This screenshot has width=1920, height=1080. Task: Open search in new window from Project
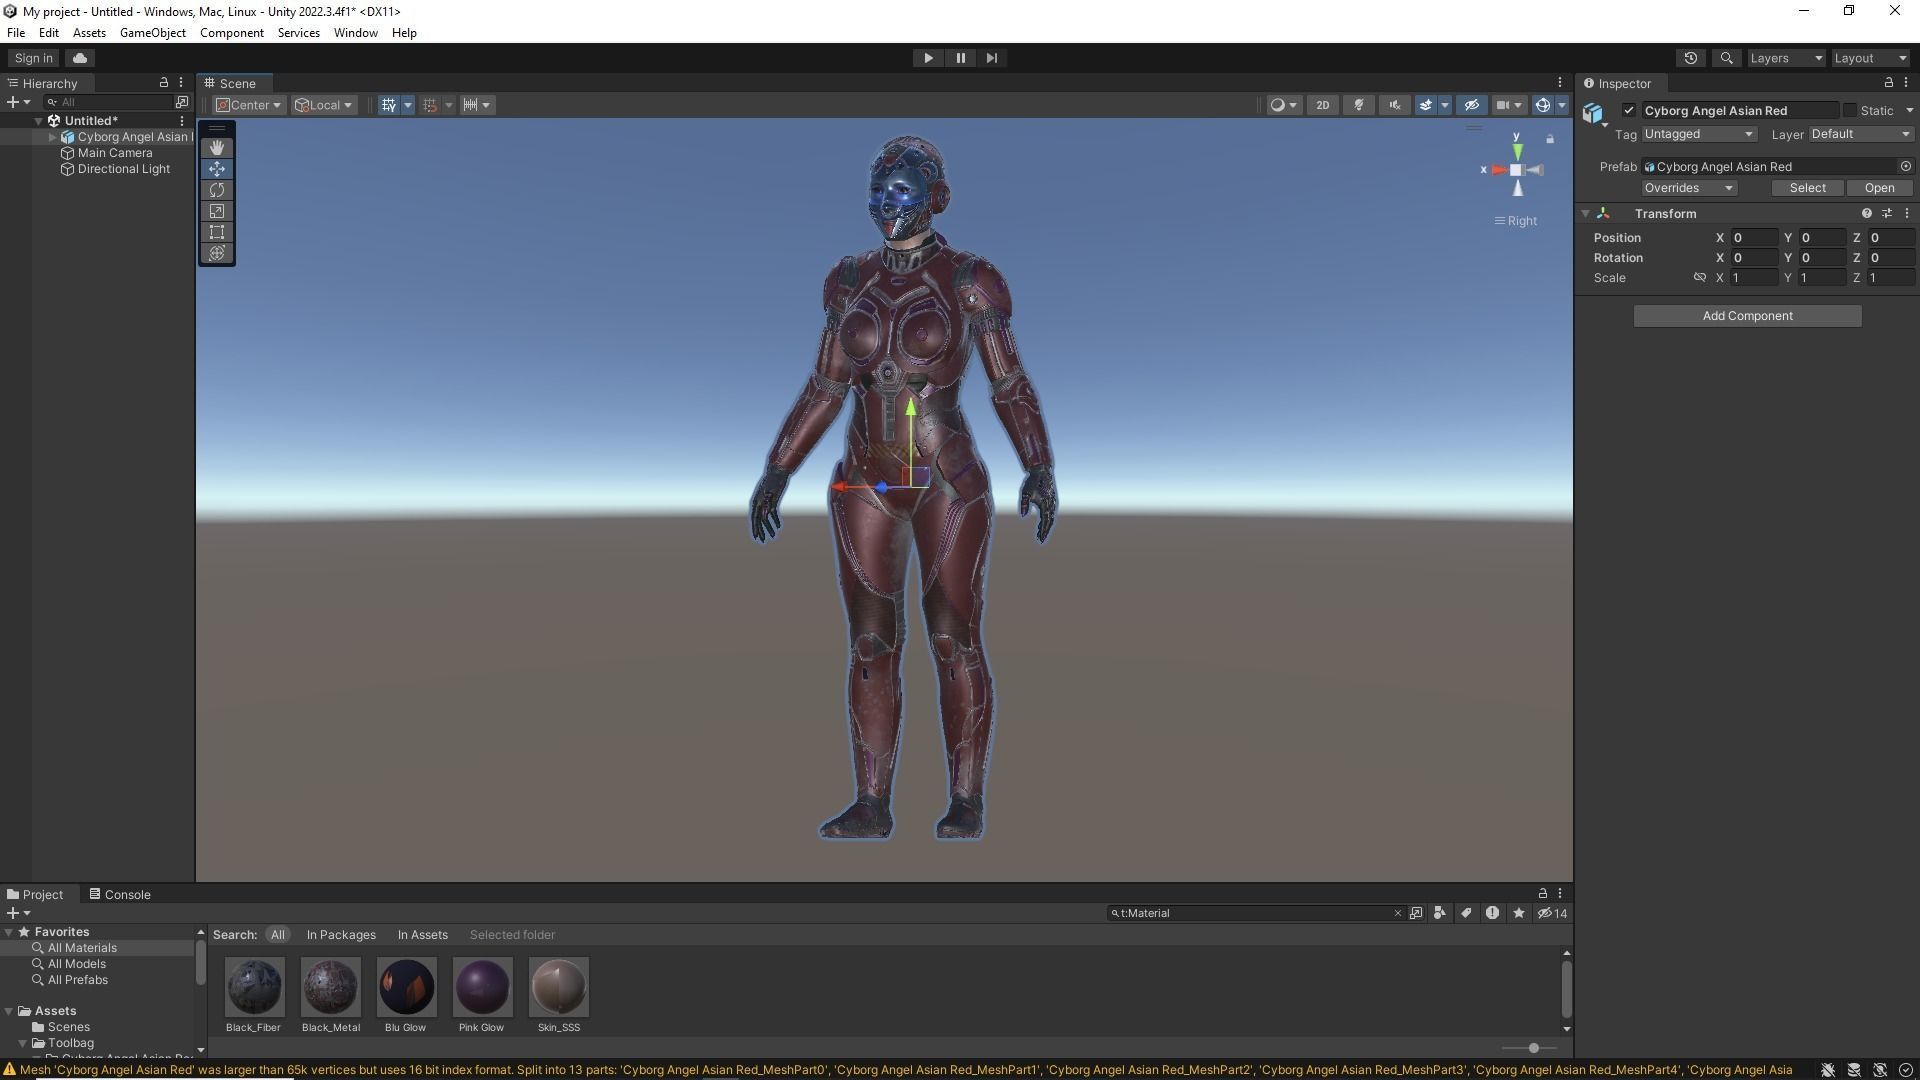[1416, 913]
